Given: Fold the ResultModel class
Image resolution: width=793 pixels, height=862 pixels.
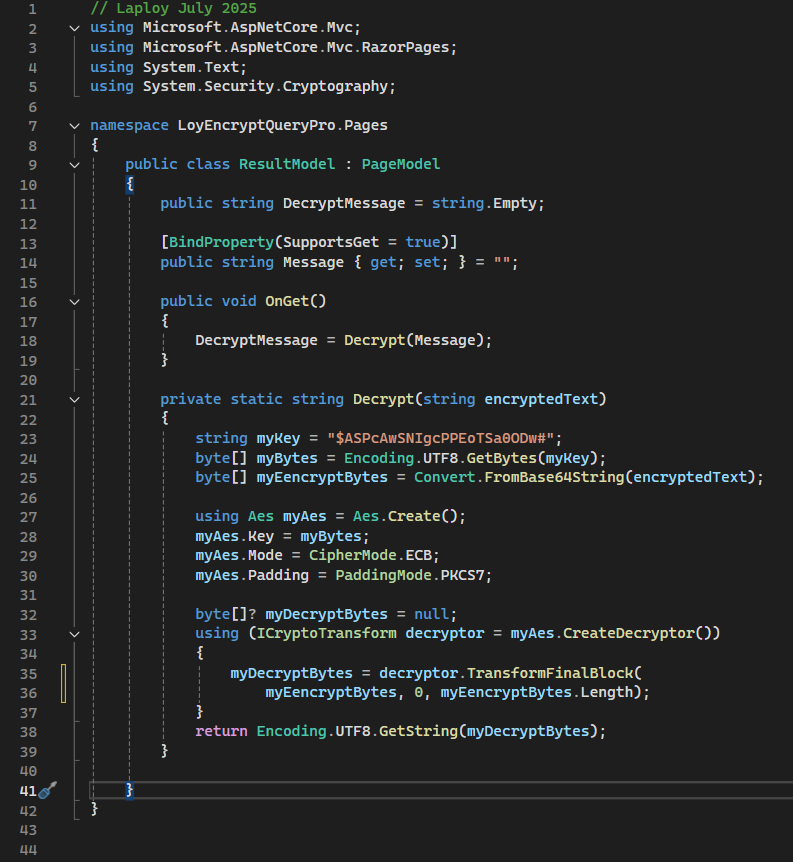Looking at the screenshot, I should coord(75,165).
